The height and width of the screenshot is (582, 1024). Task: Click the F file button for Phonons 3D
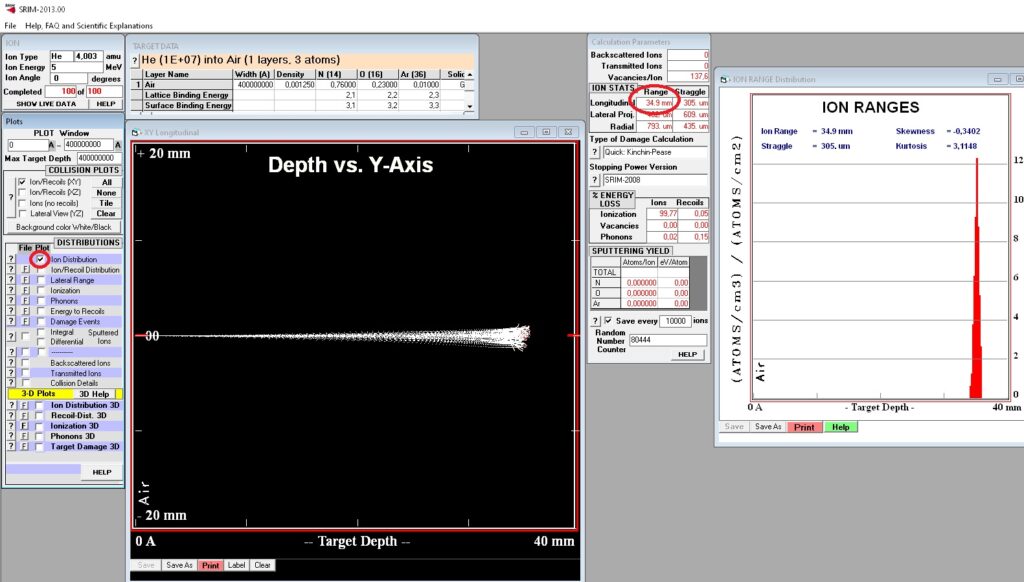[24, 436]
